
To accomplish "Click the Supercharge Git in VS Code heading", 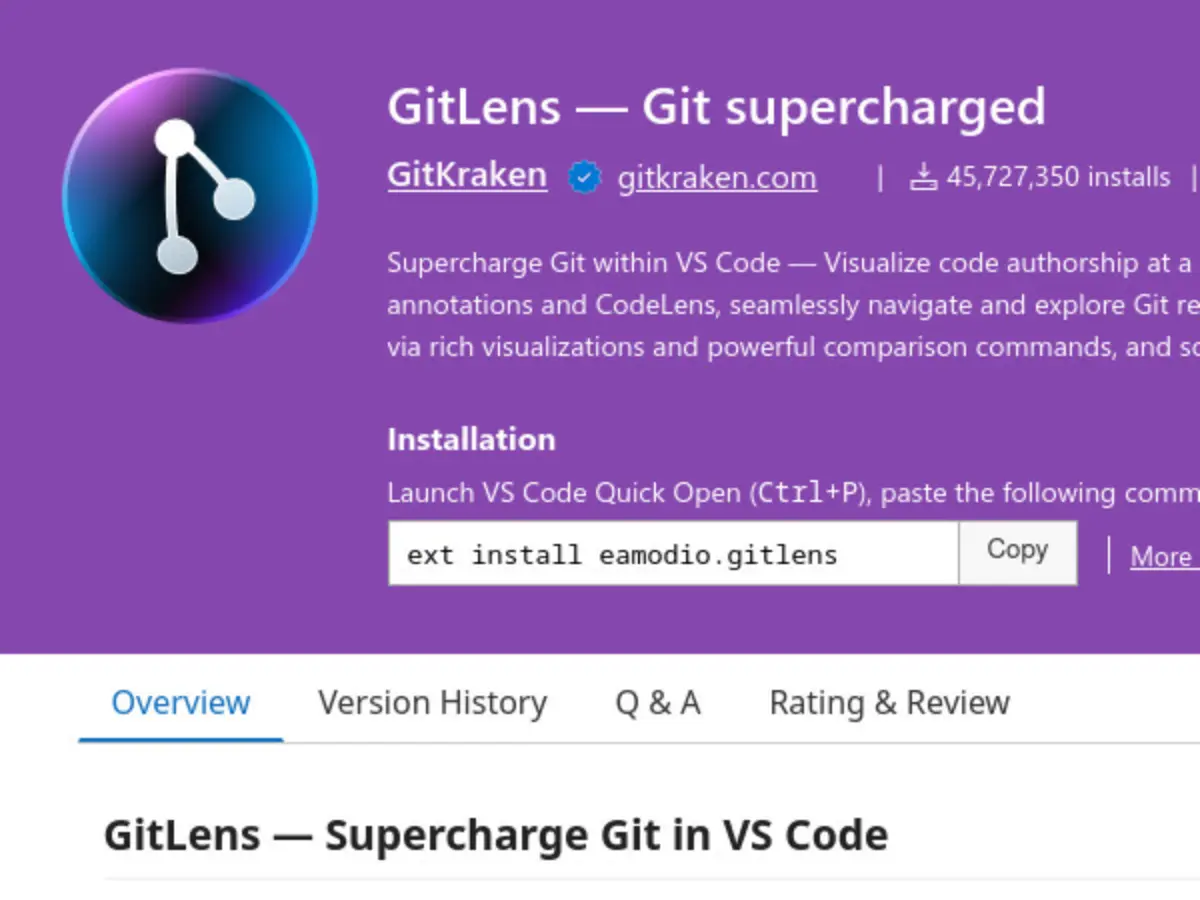I will [x=495, y=834].
